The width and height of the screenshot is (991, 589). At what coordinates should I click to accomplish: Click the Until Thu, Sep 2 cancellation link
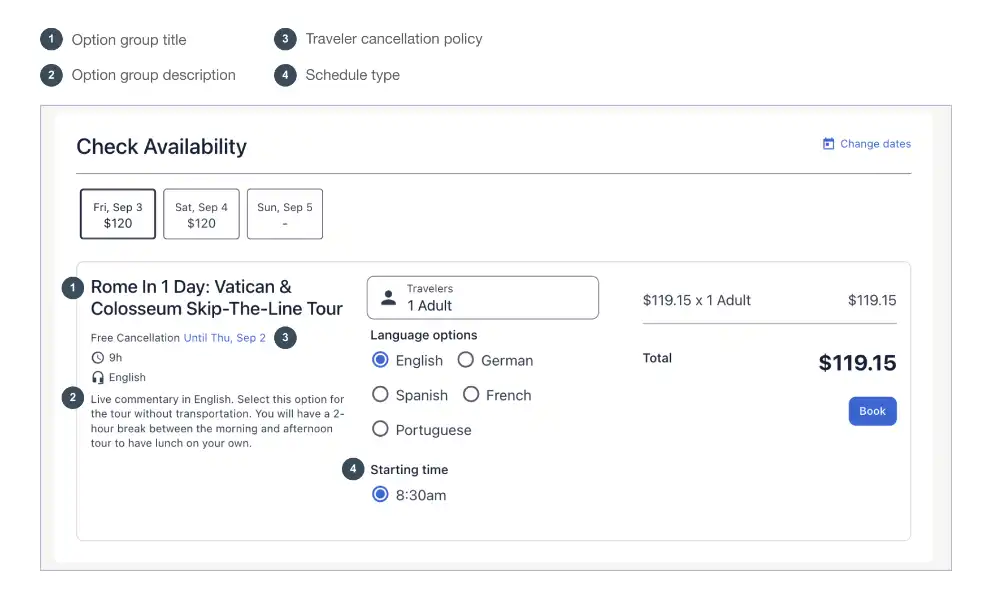click(224, 338)
